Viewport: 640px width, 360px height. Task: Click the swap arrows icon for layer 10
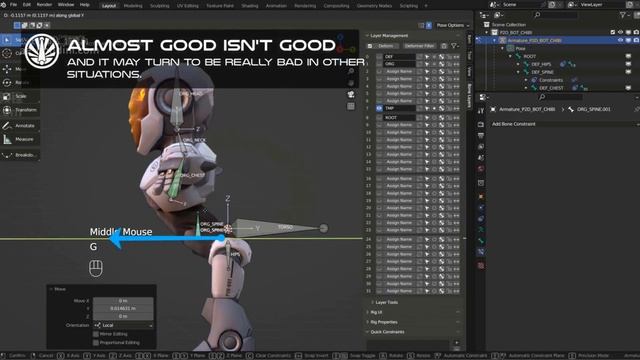456,133
